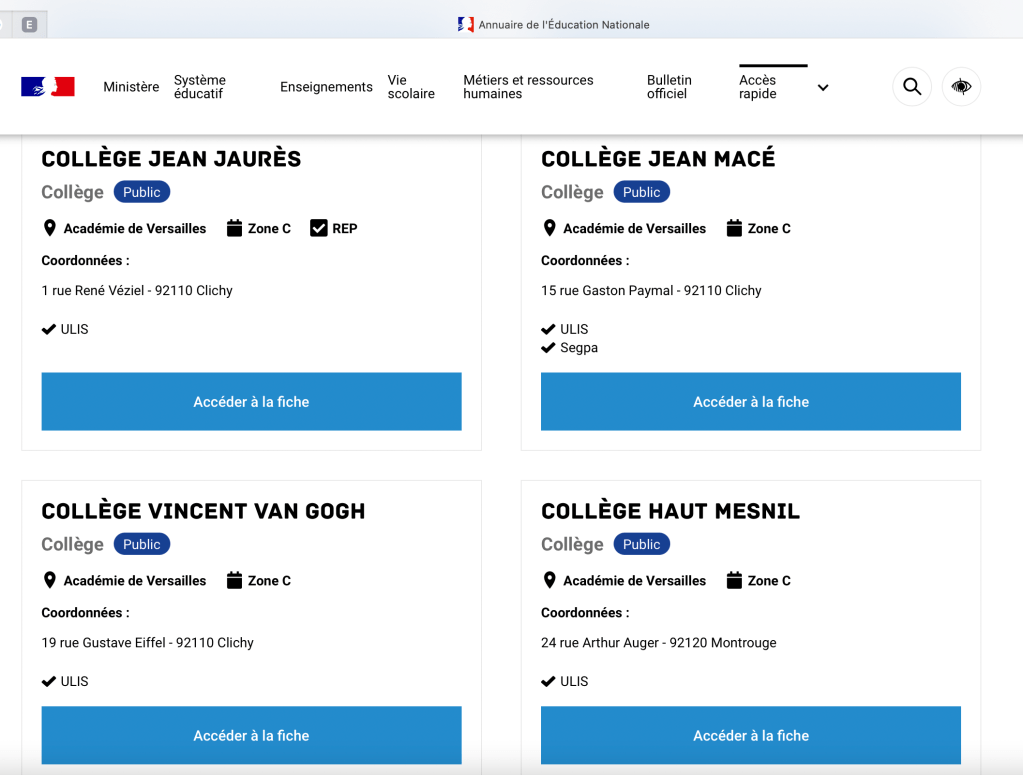Image resolution: width=1023 pixels, height=775 pixels.
Task: Expand the Accès rapide chevron dropdown
Action: (x=823, y=88)
